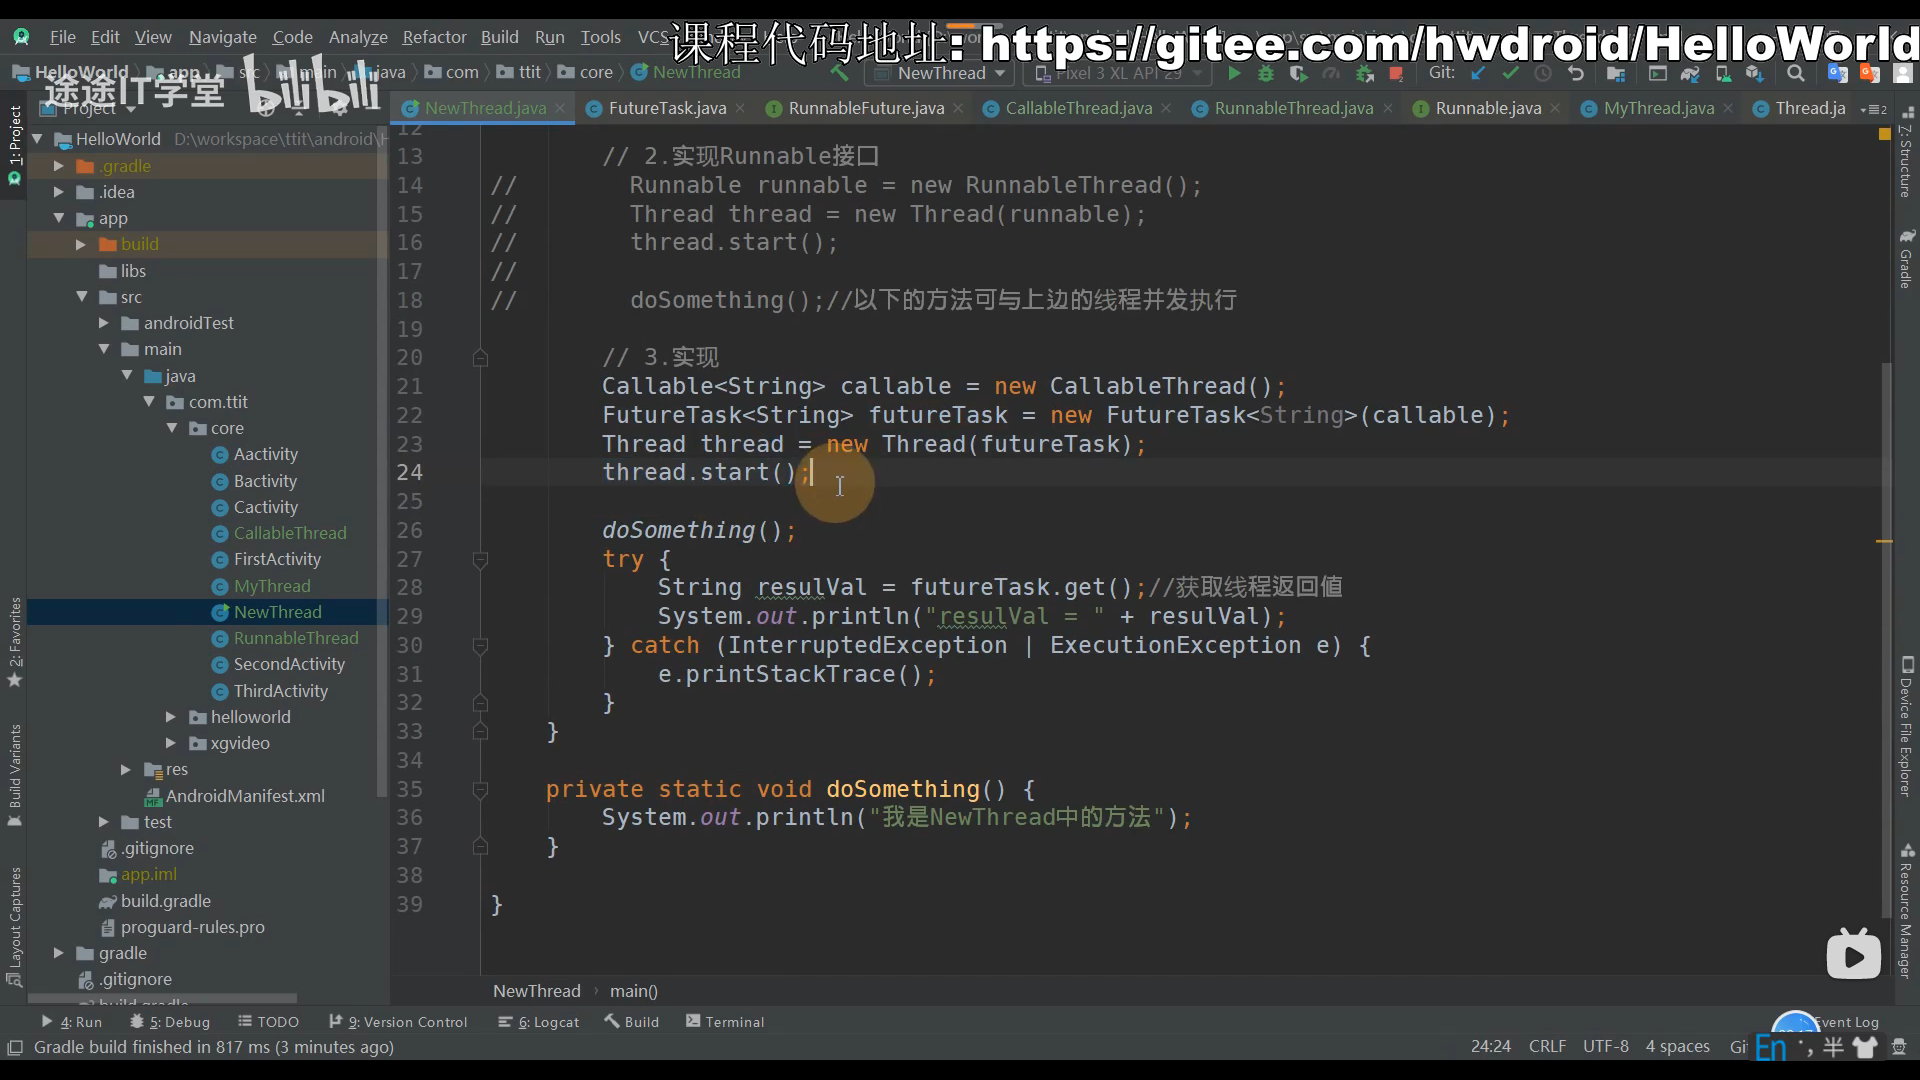Click the green Run button
The width and height of the screenshot is (1920, 1080).
(1234, 73)
